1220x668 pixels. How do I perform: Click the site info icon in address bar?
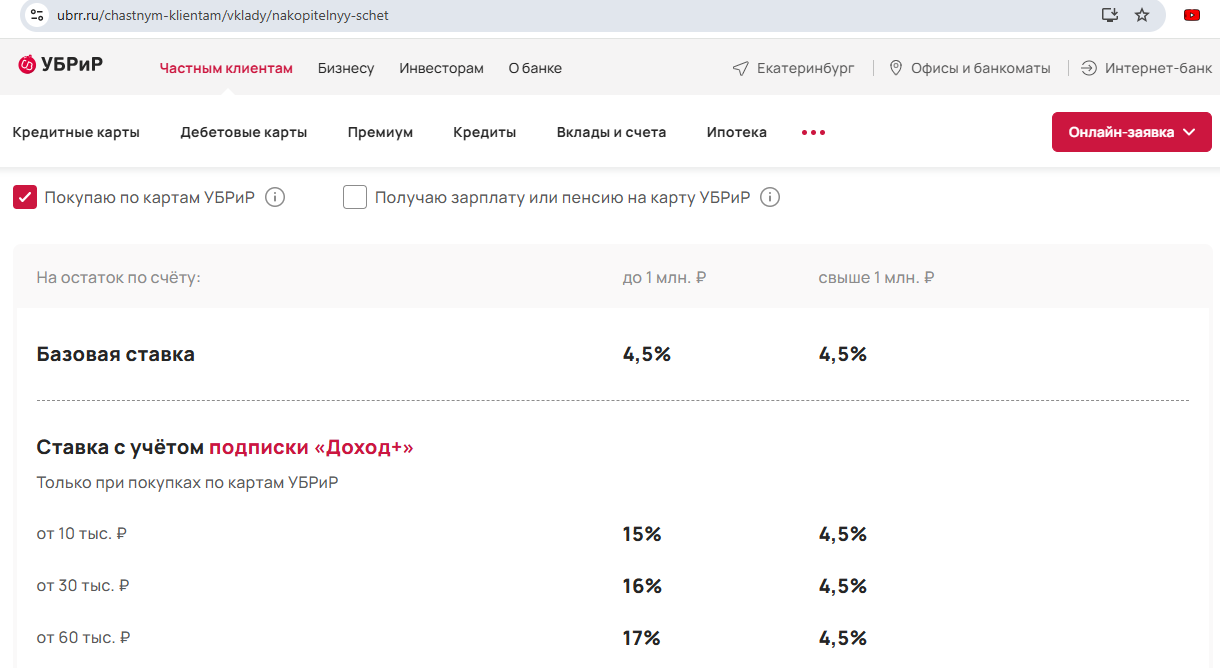[x=37, y=15]
